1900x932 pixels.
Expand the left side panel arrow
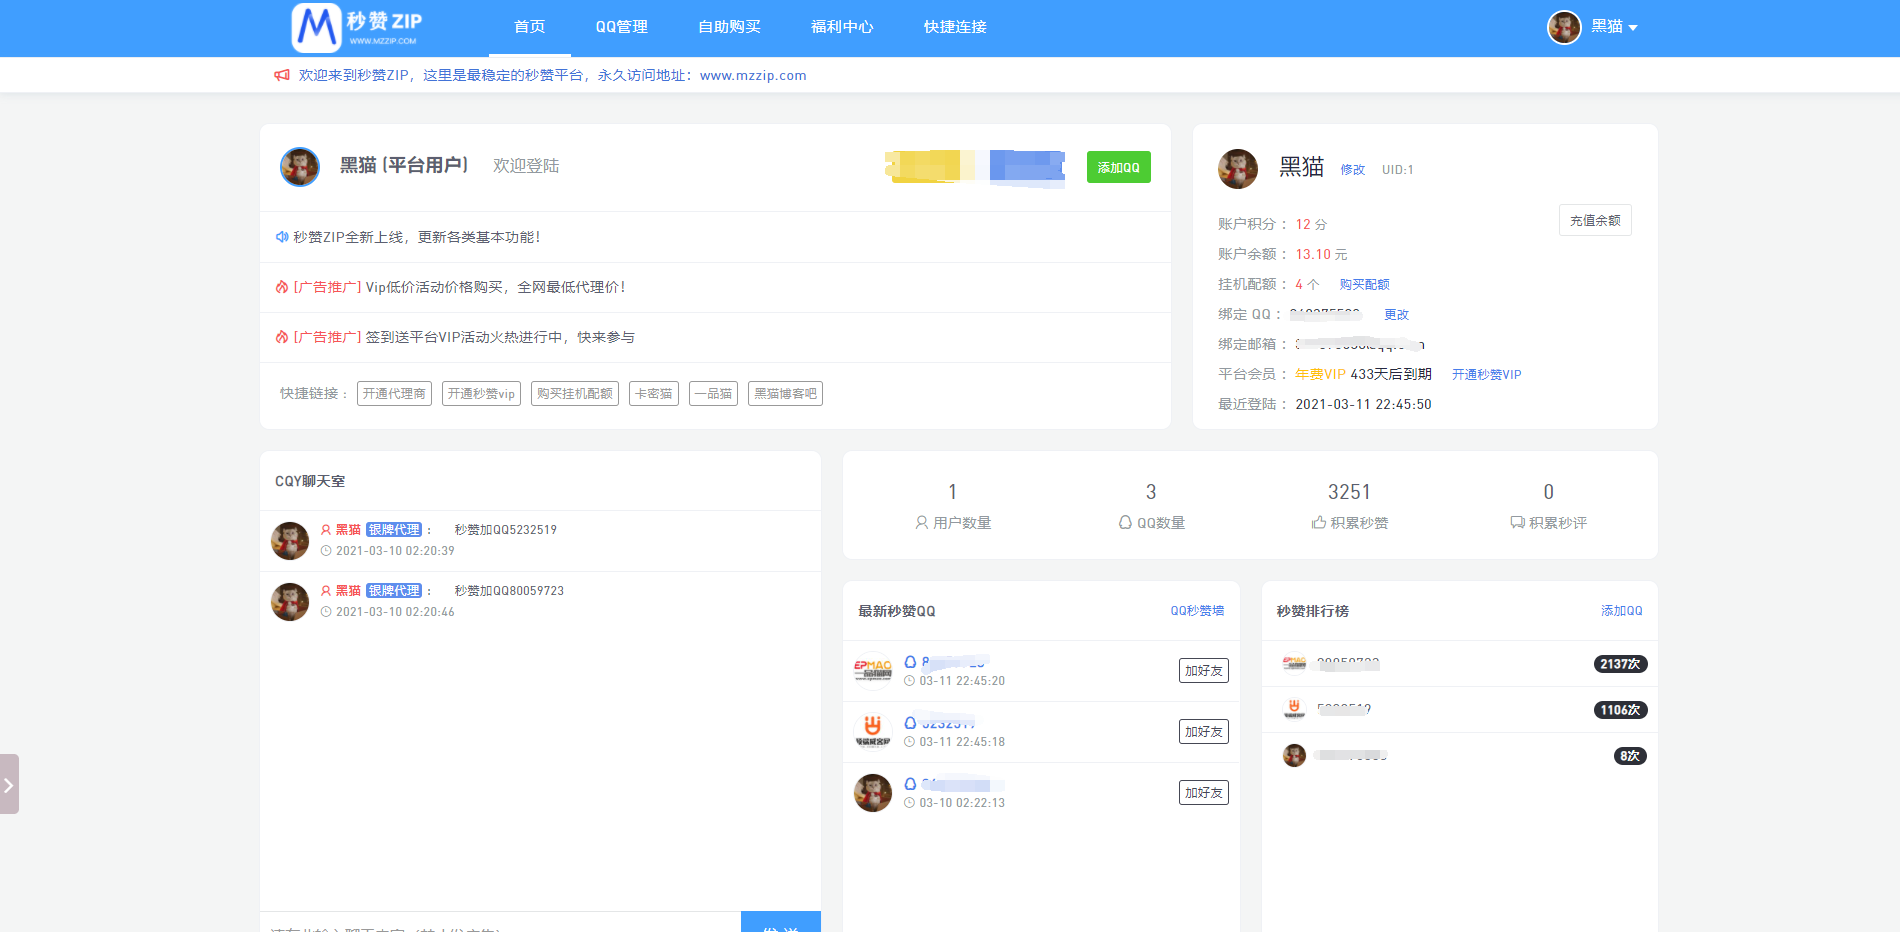tap(9, 785)
